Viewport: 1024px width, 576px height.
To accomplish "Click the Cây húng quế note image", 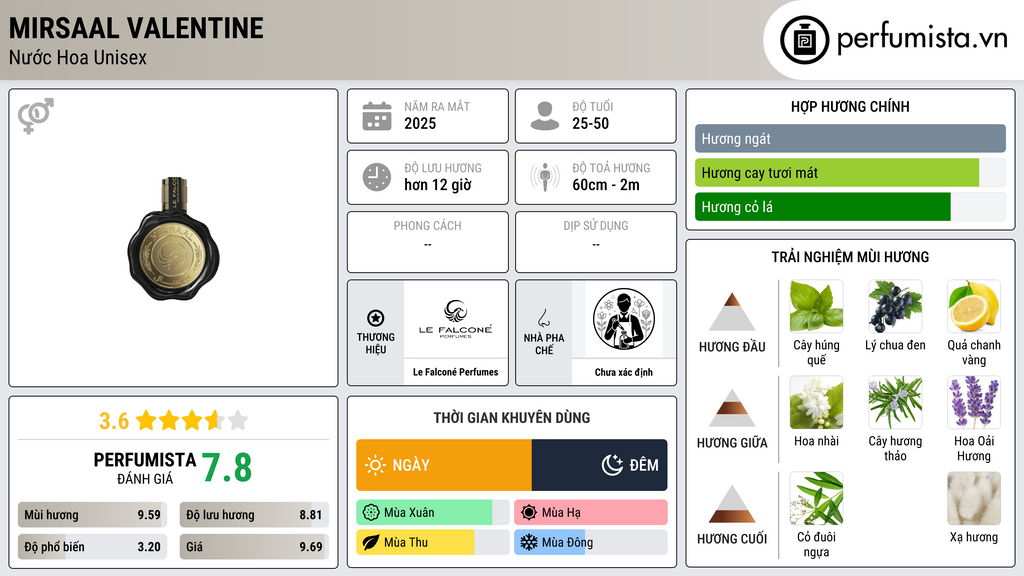I will click(816, 306).
